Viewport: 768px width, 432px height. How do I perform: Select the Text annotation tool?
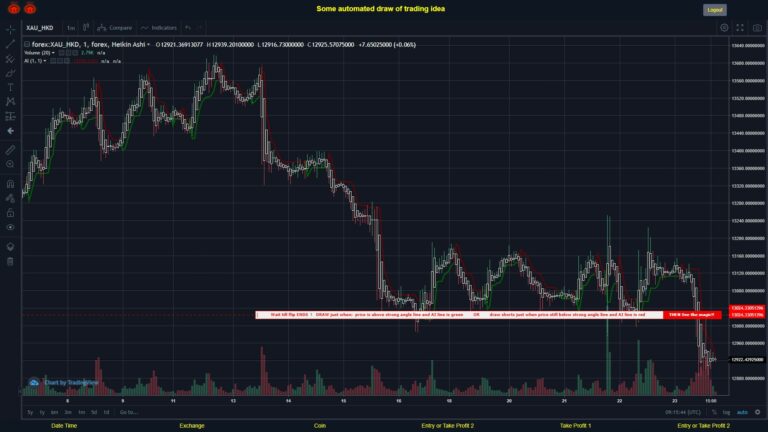pos(10,88)
